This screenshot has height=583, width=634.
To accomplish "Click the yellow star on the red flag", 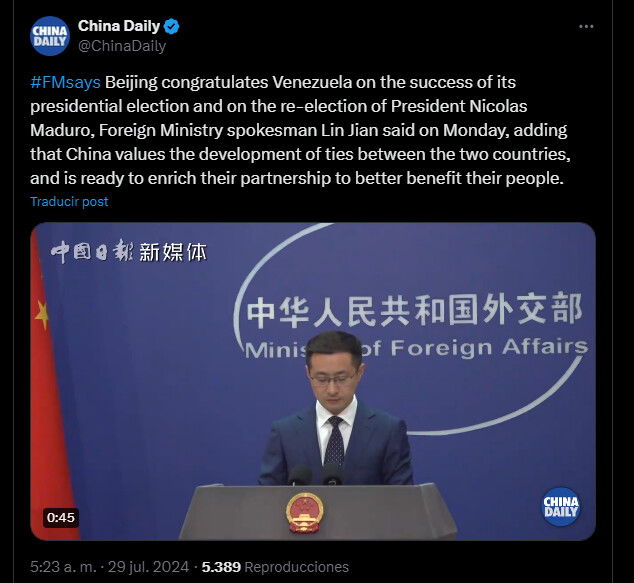I will 42,315.
